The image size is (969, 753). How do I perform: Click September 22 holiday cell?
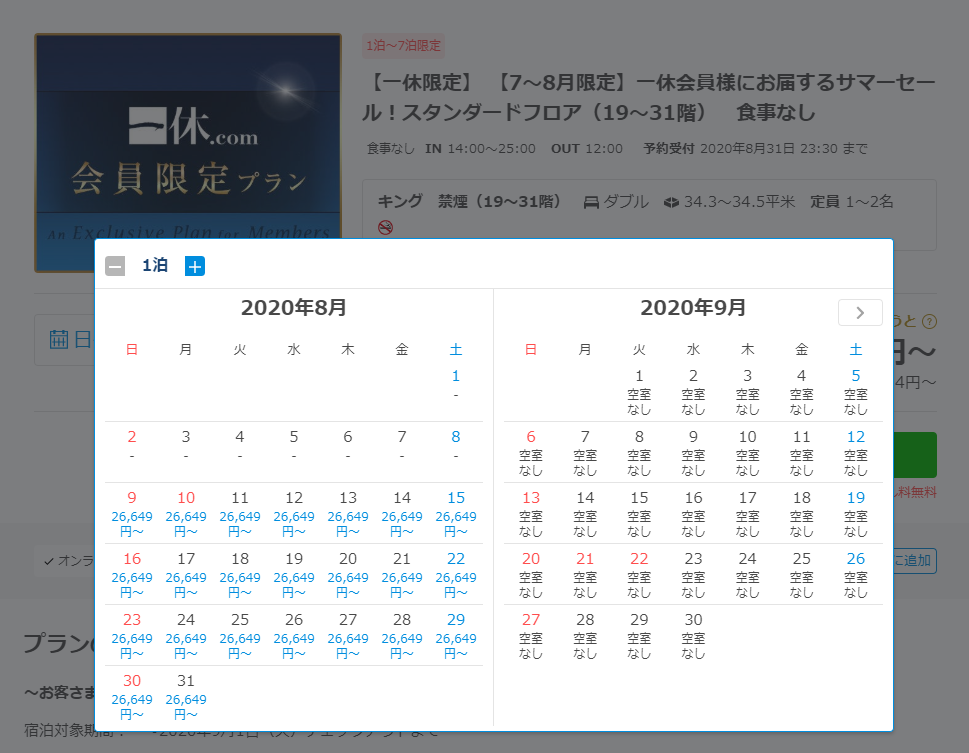pyautogui.click(x=639, y=574)
